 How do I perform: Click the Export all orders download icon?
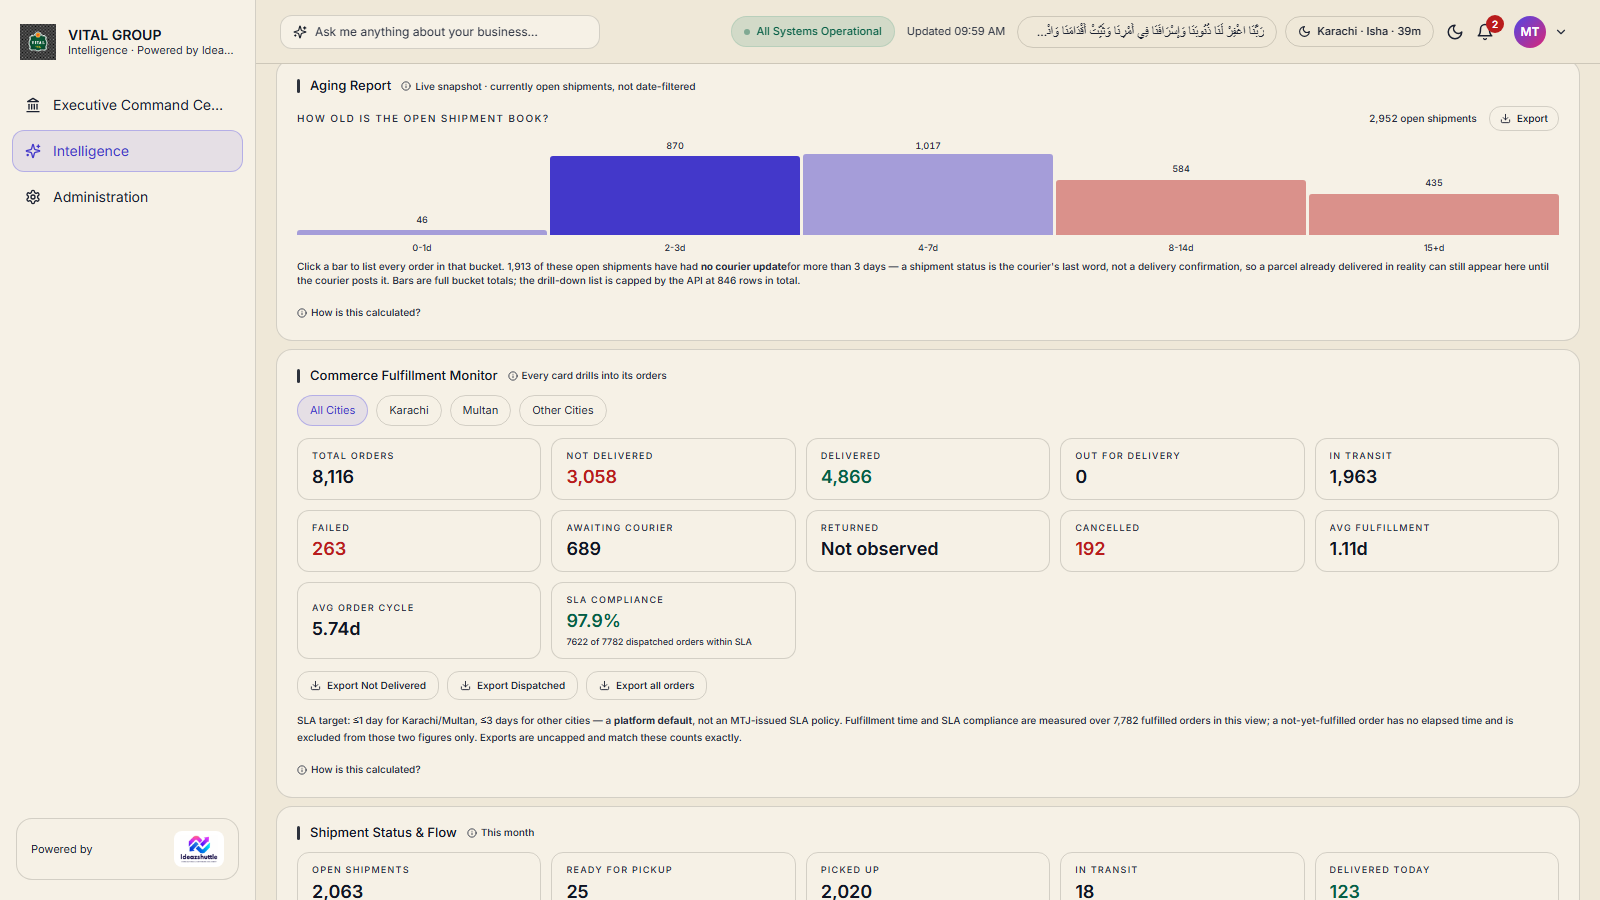click(x=604, y=686)
